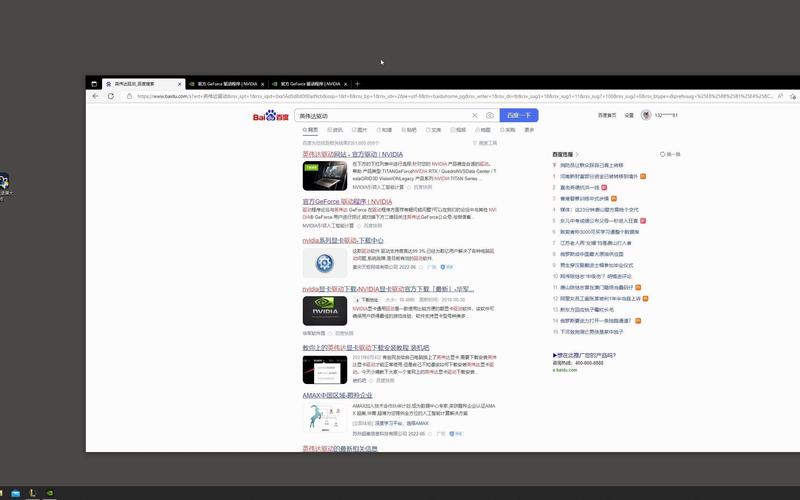Image resolution: width=800 pixels, height=500 pixels.
Task: Click the site lock icon in address bar
Action: click(x=129, y=96)
